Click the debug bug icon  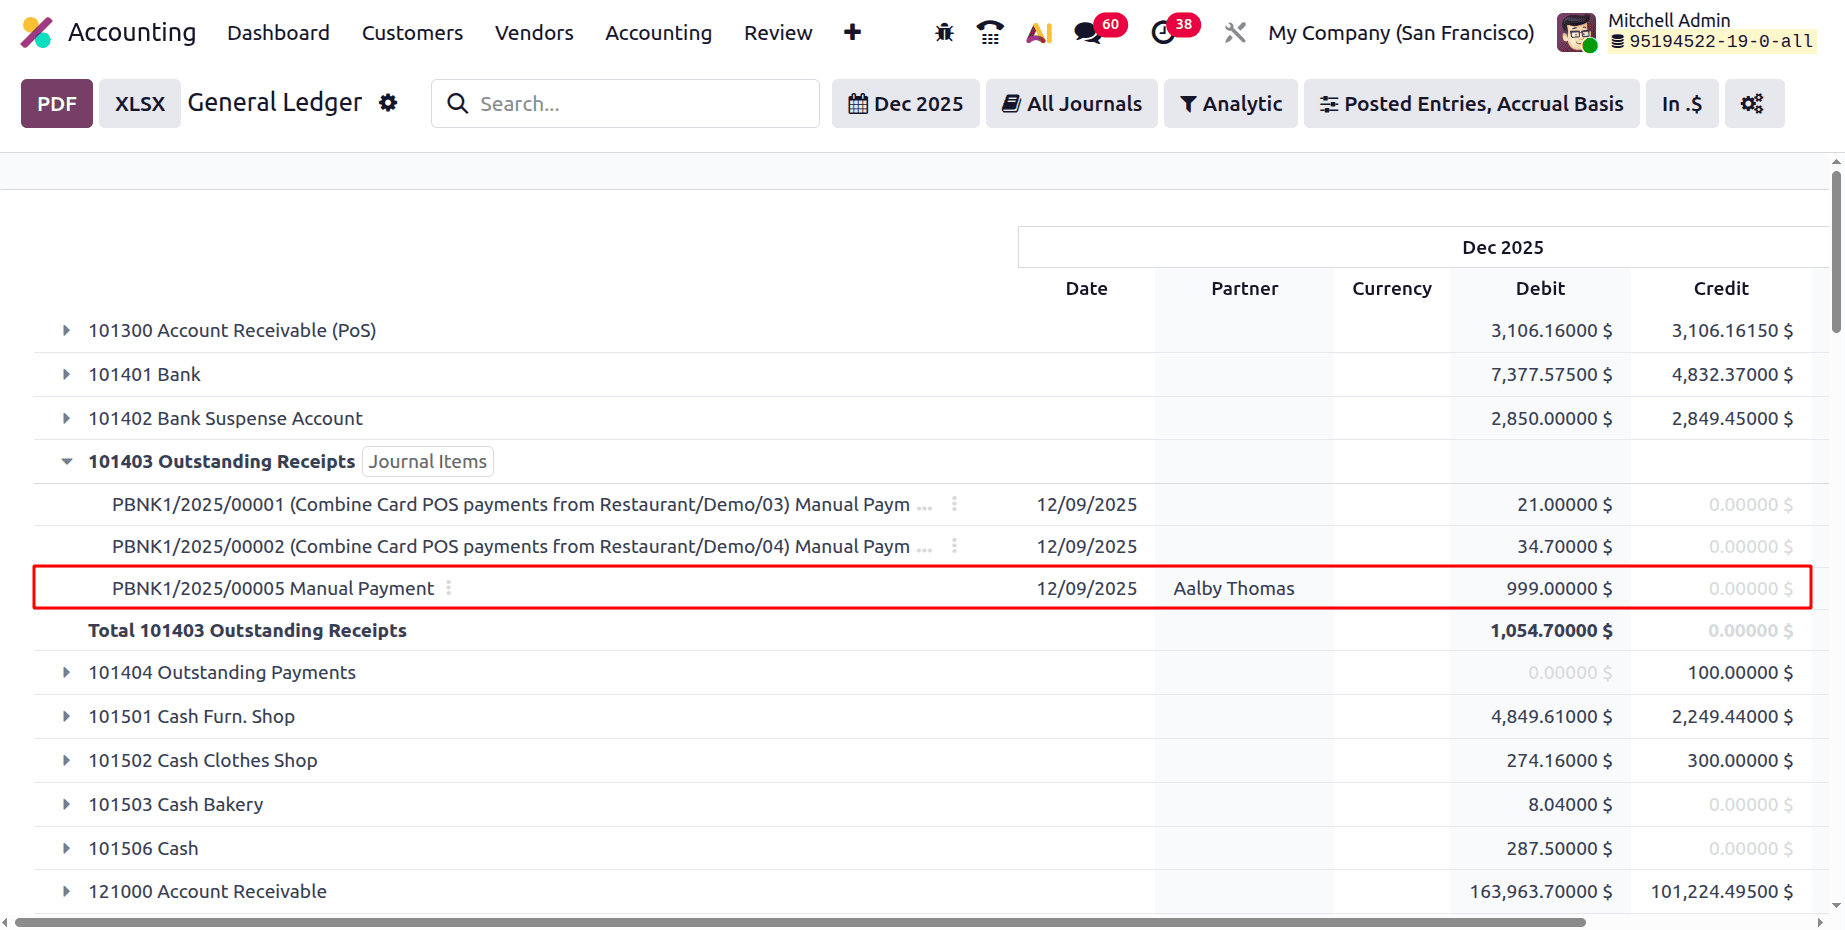(944, 33)
